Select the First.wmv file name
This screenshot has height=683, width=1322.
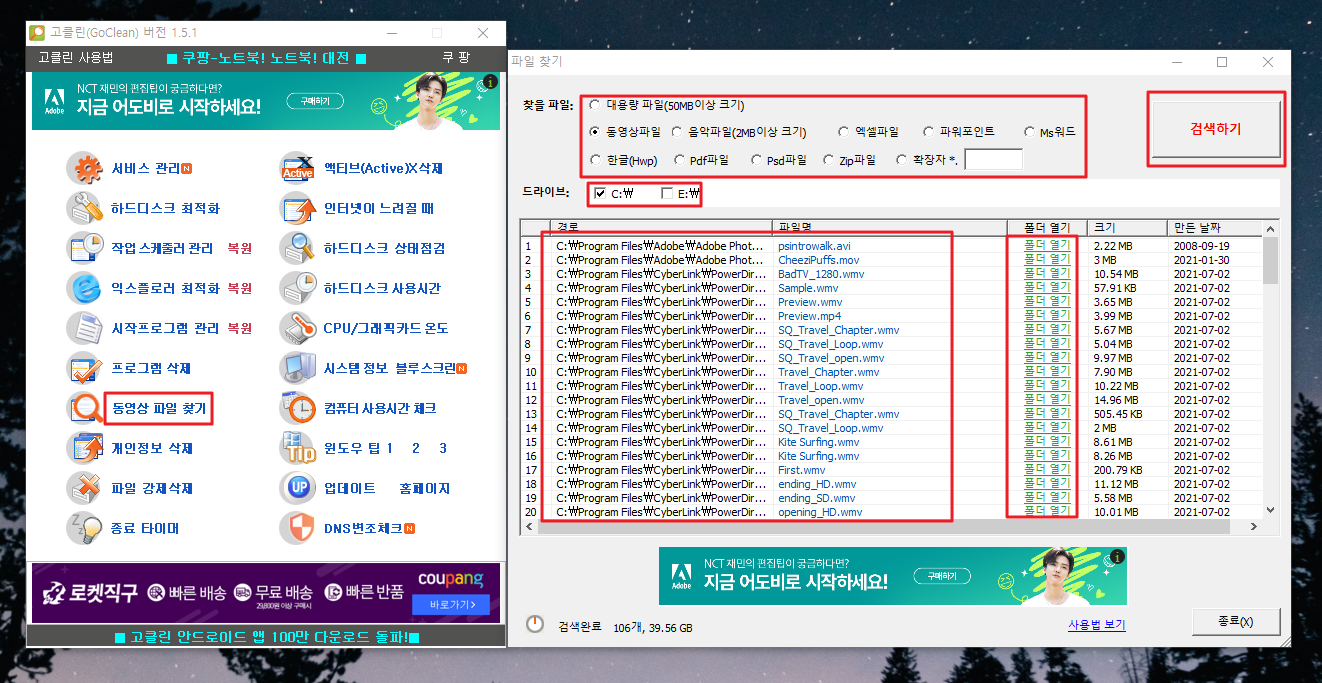(x=802, y=470)
